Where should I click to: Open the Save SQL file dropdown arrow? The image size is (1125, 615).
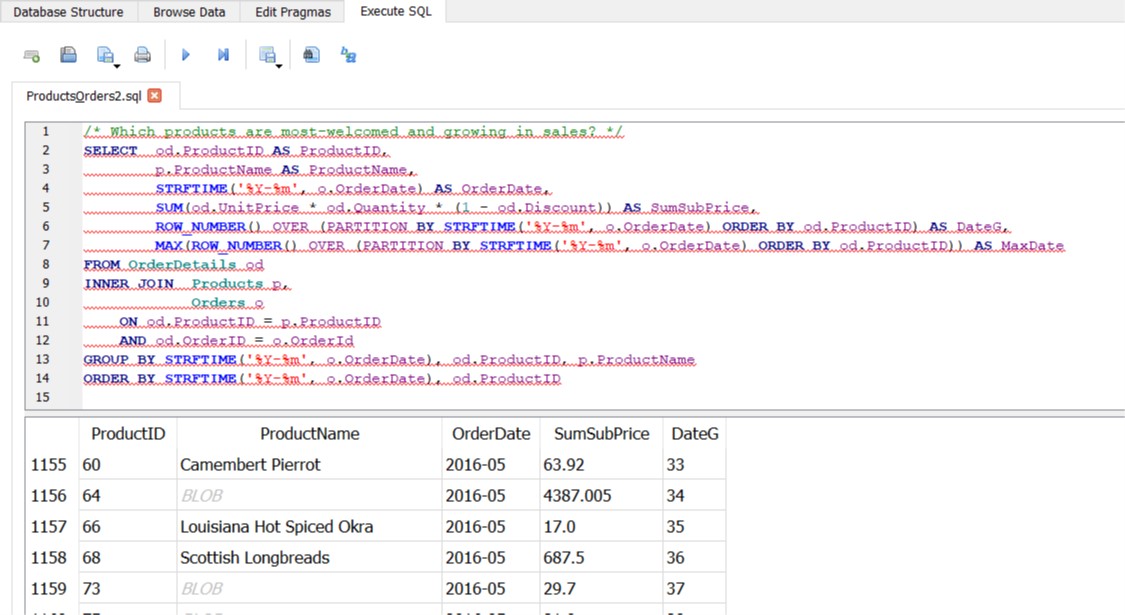[117, 66]
